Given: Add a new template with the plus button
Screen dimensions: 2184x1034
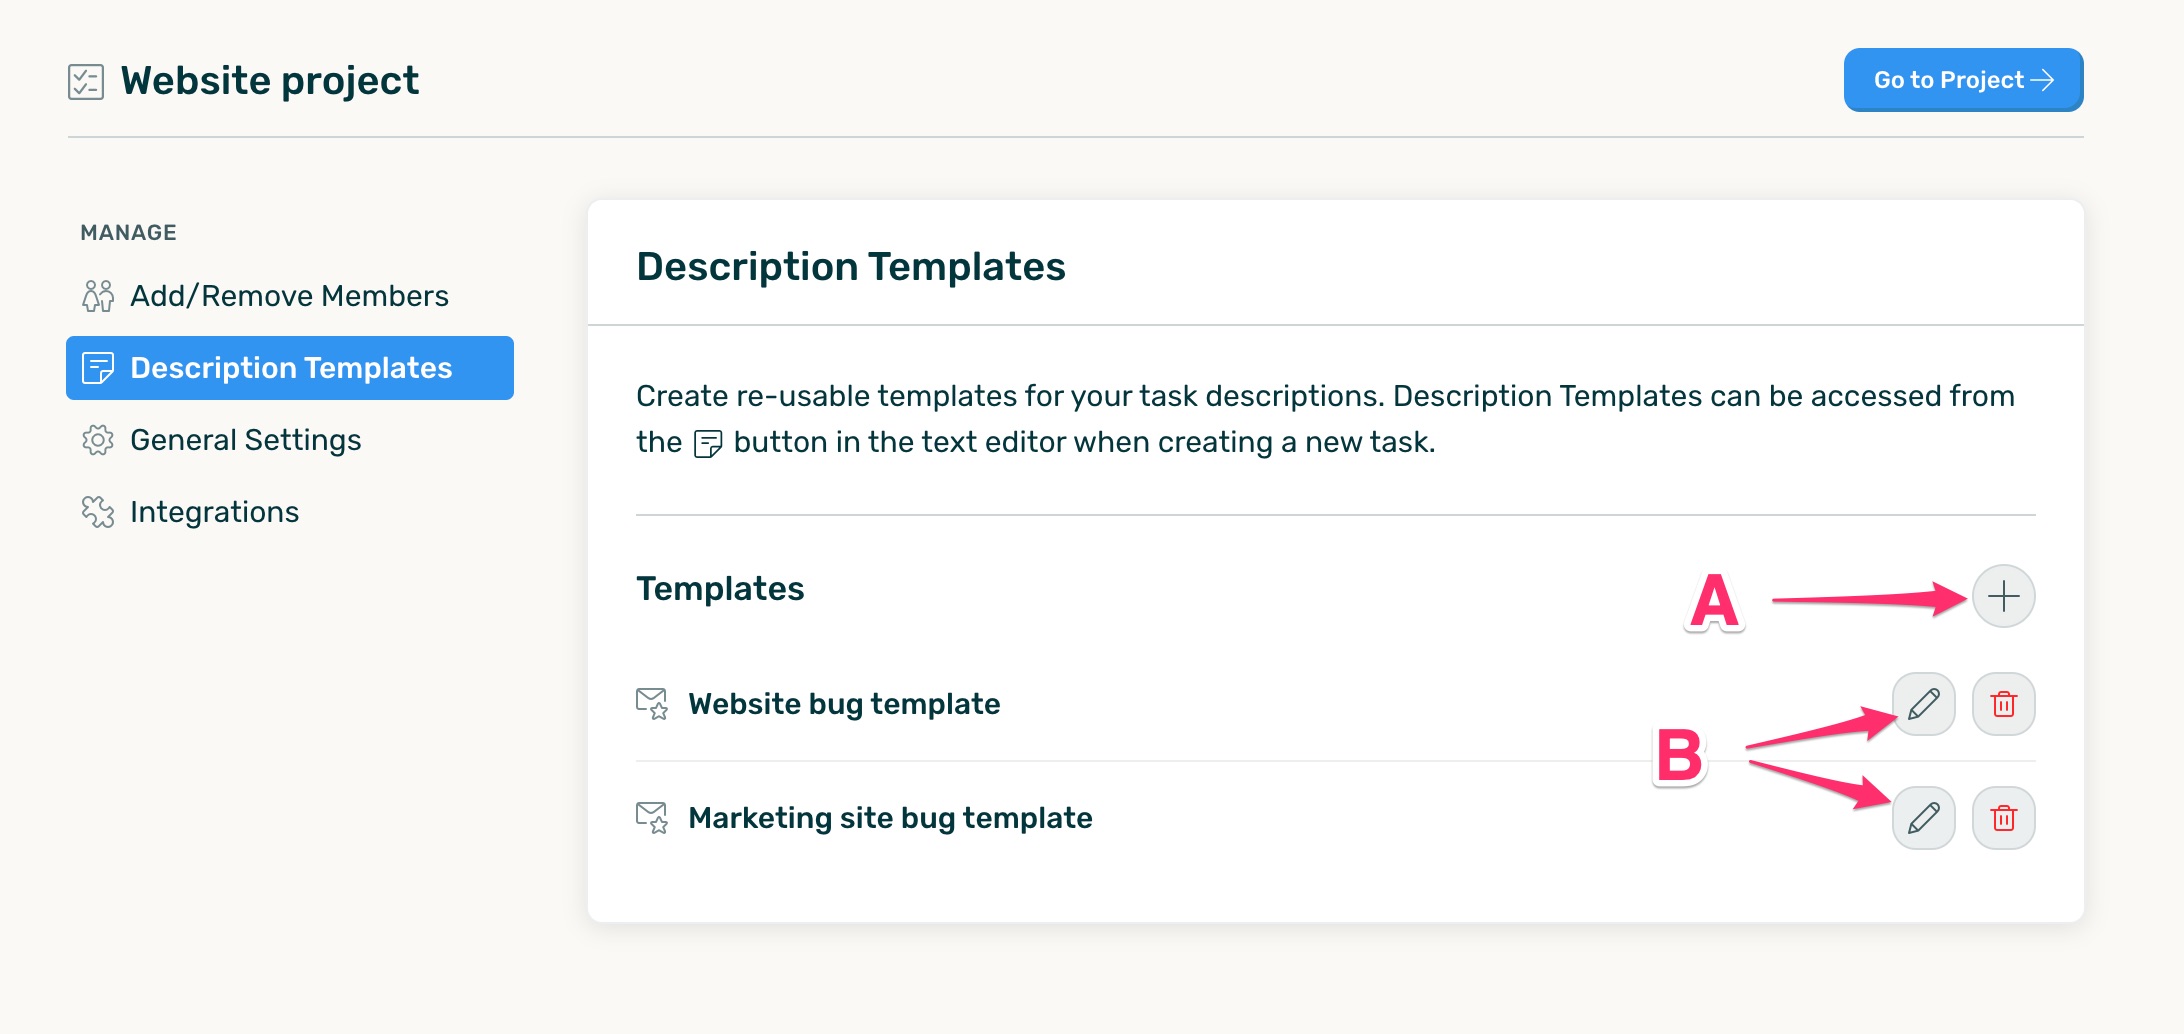Looking at the screenshot, I should [x=2003, y=596].
